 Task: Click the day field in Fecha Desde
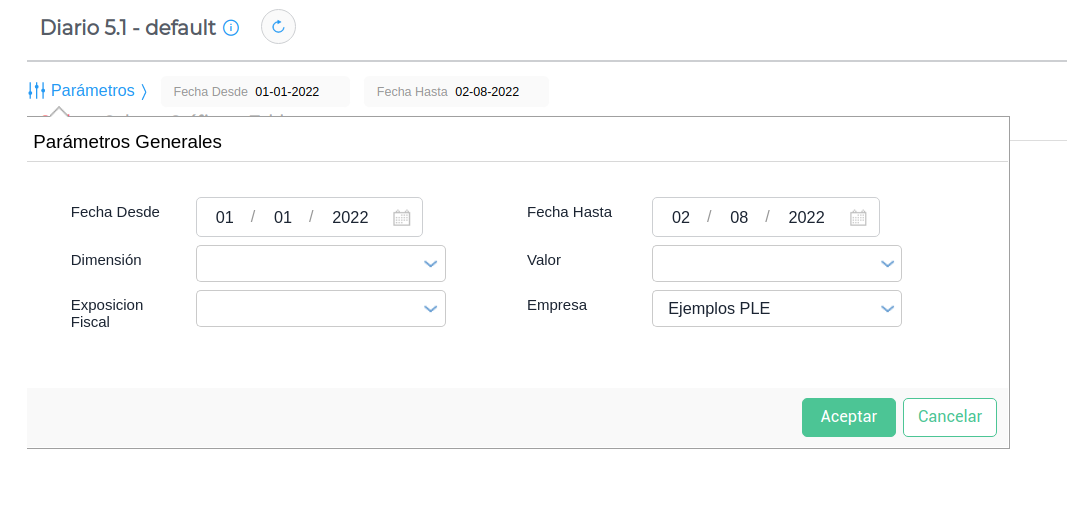225,218
